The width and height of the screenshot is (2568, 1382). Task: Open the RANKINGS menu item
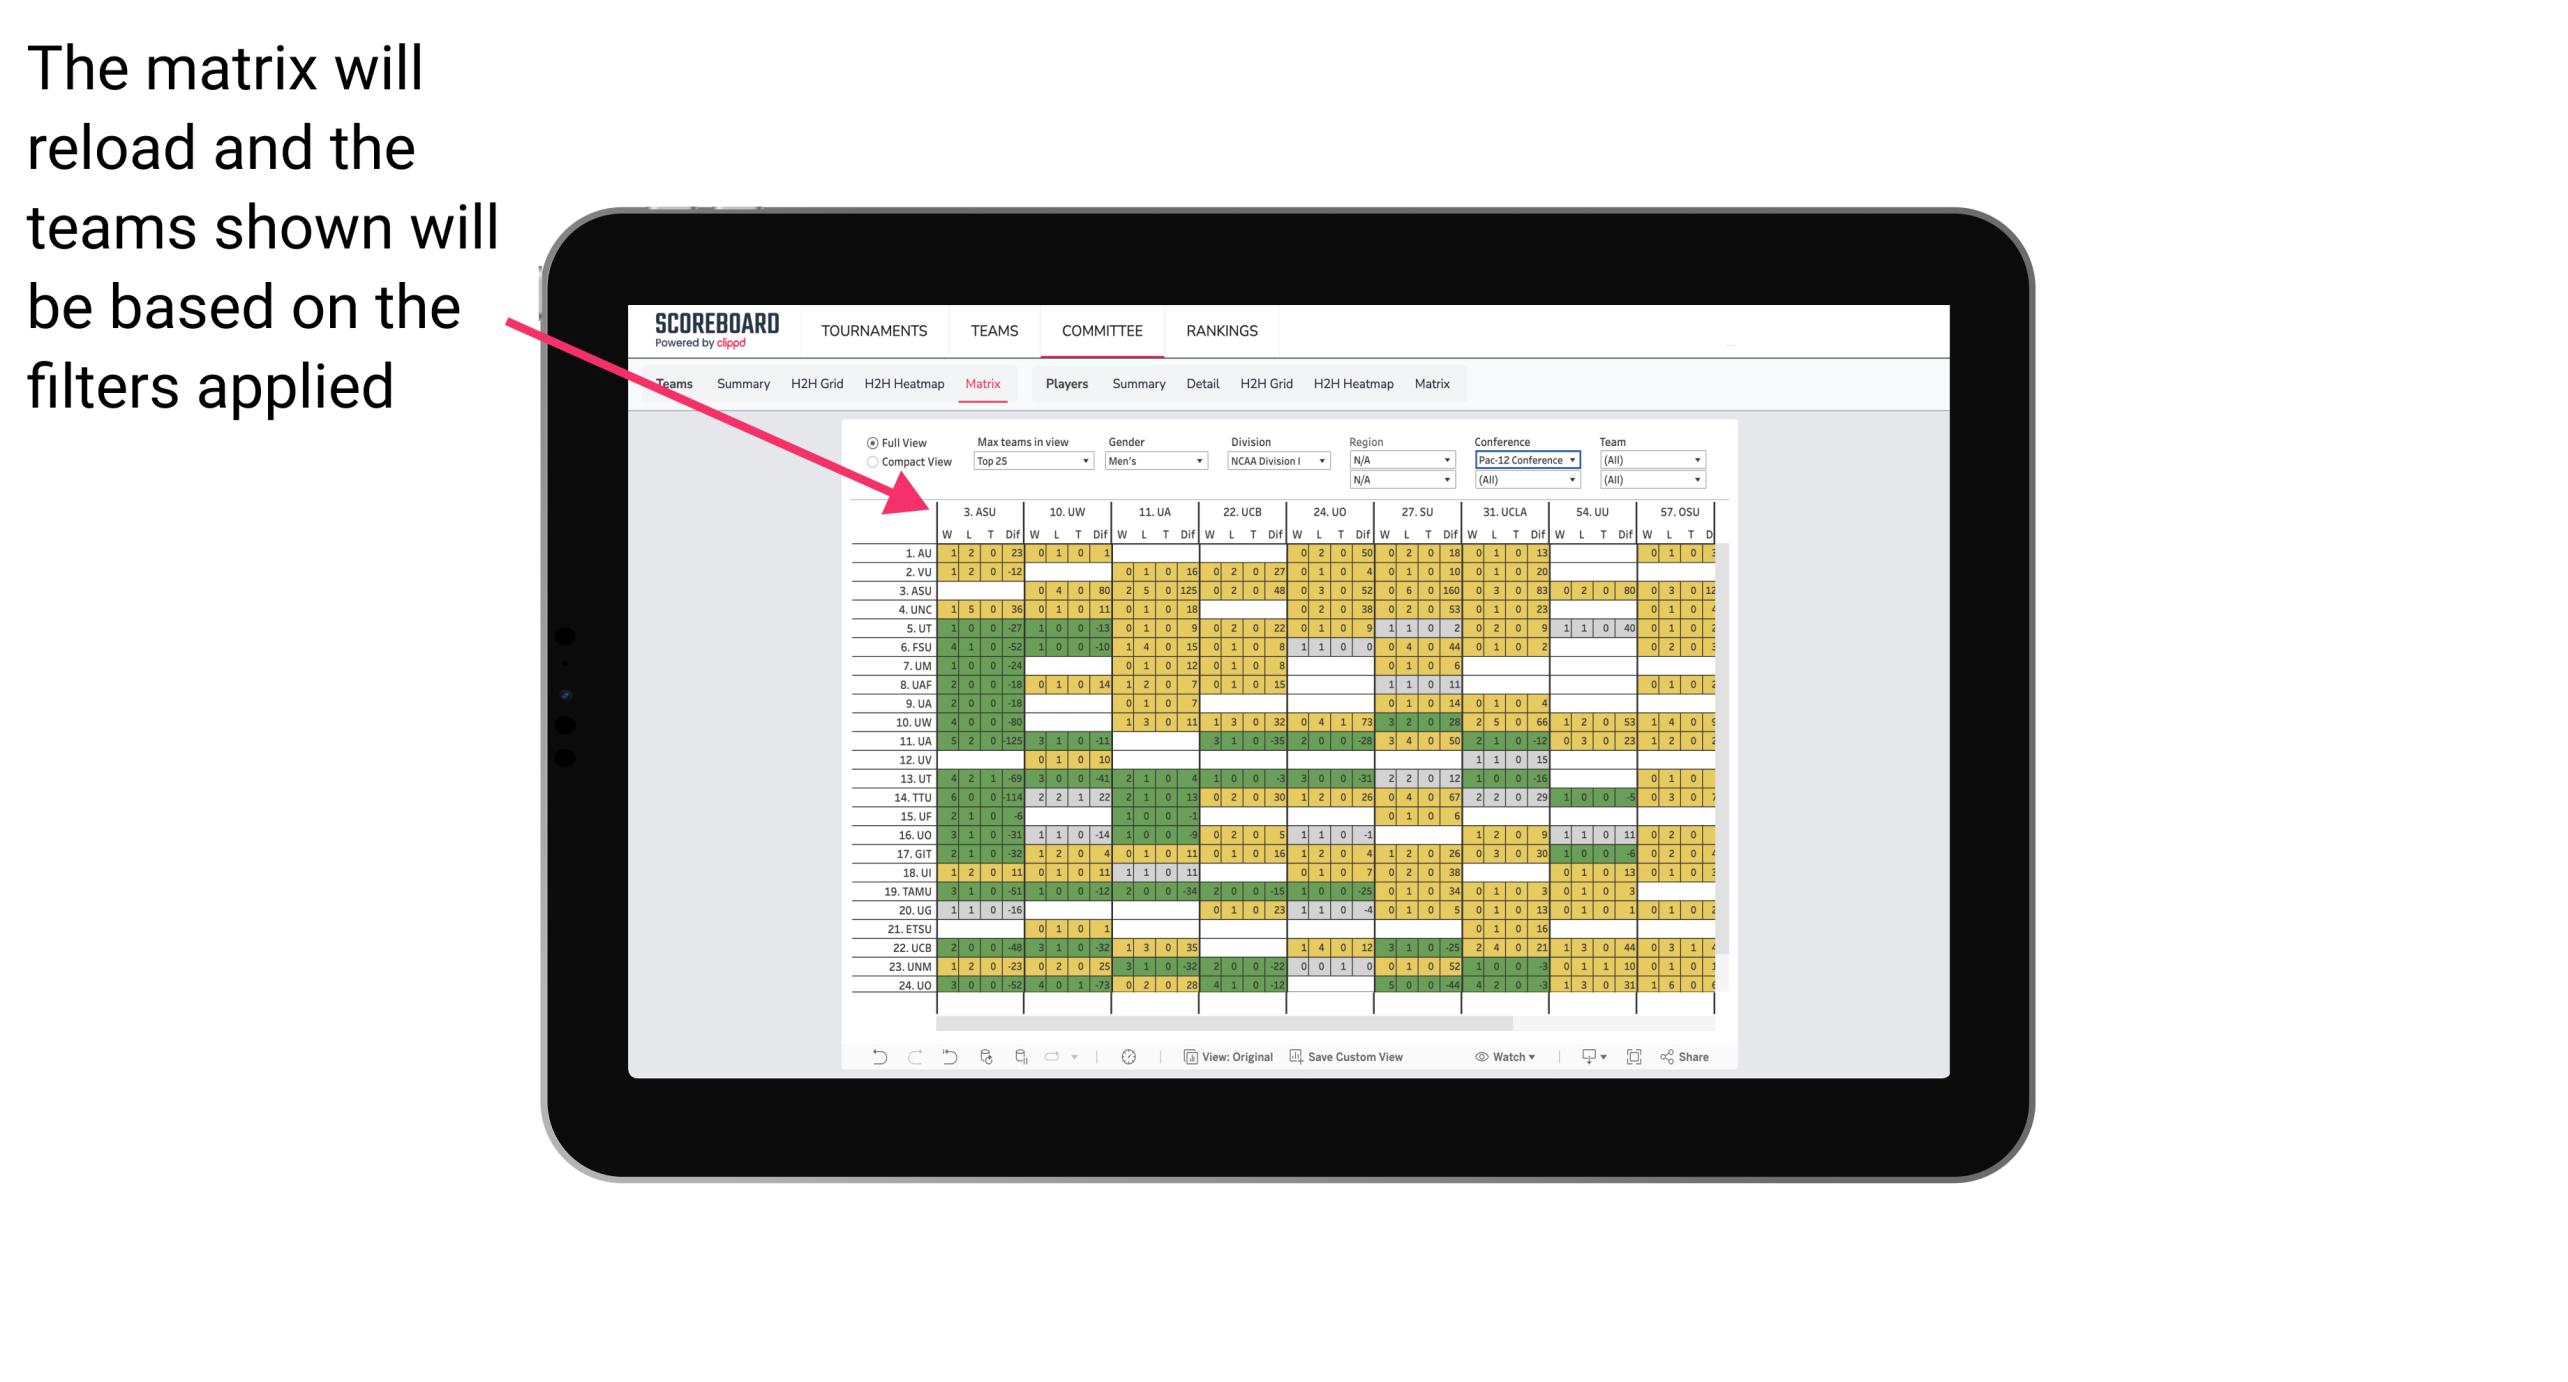(x=1220, y=330)
